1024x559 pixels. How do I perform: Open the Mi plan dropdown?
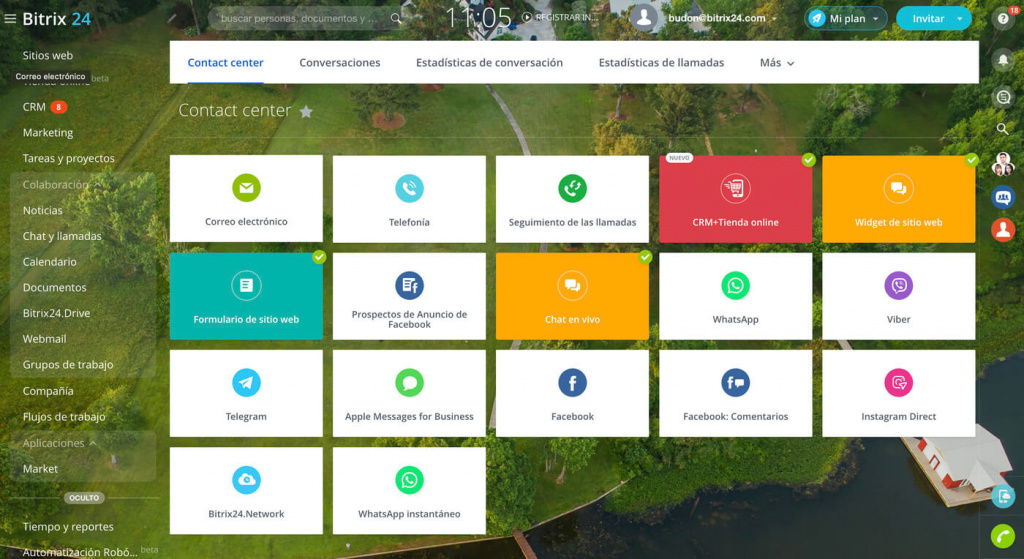[x=846, y=19]
